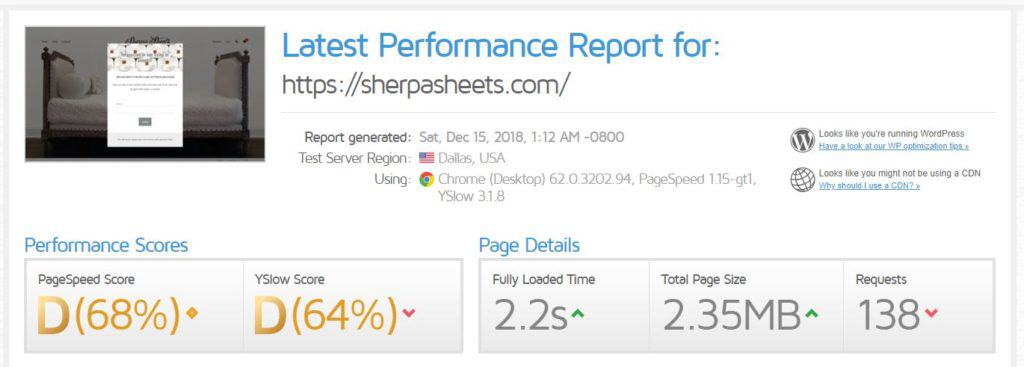Click the Fully Loaded Time up arrow
This screenshot has width=1024, height=367.
577,314
